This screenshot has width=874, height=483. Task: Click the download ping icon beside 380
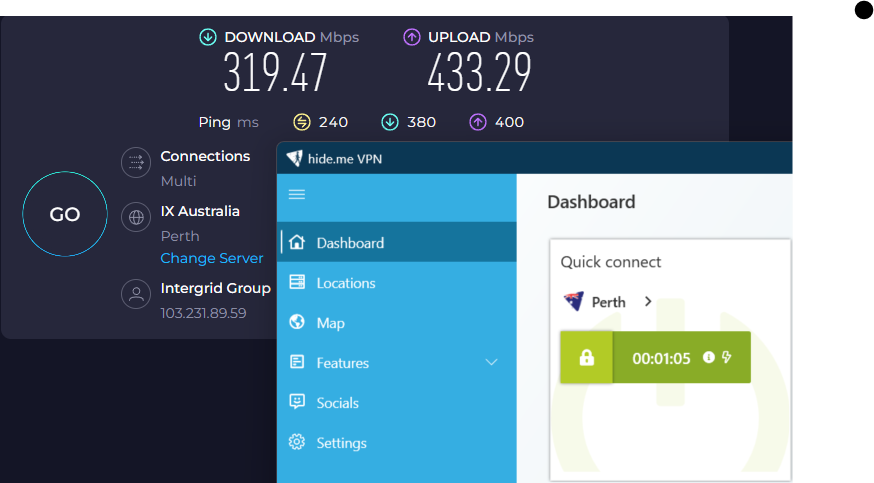(x=390, y=122)
